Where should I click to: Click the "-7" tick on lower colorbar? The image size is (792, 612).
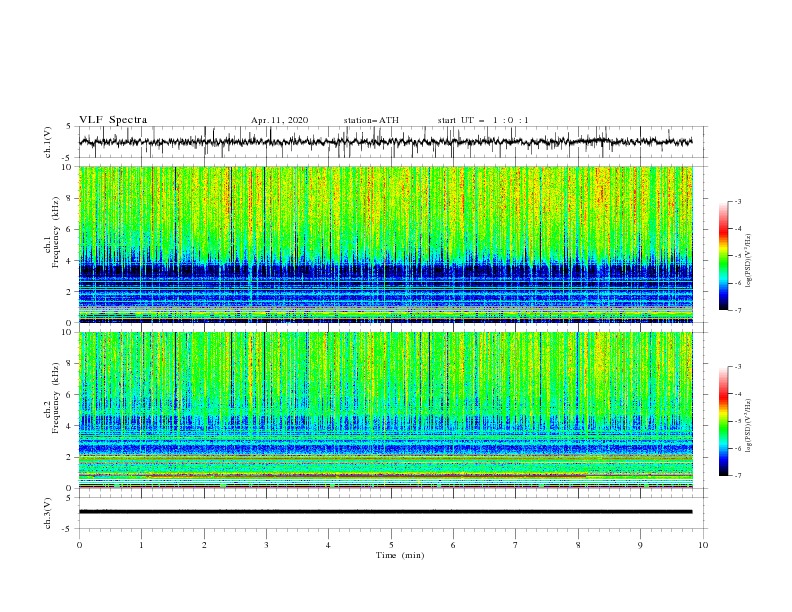point(737,476)
